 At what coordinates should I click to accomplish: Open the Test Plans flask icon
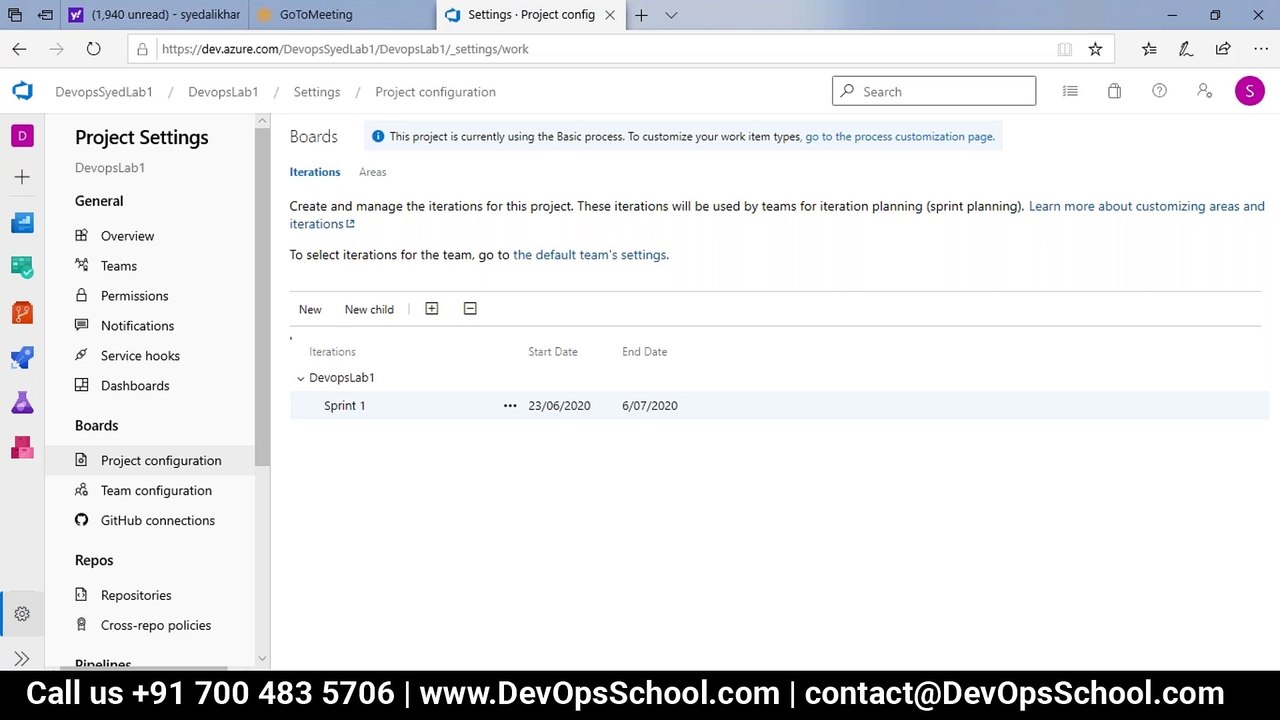[x=22, y=402]
